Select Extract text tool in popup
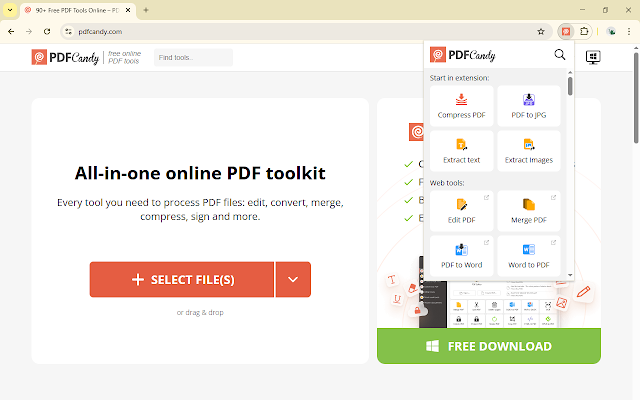This screenshot has width=640, height=400. pyautogui.click(x=462, y=151)
